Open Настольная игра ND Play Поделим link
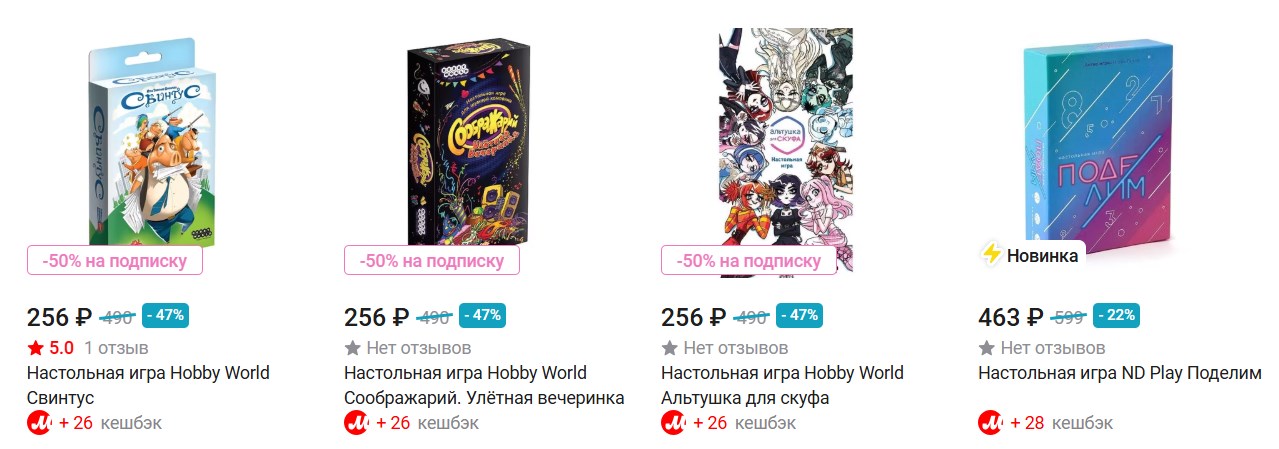Viewport: 1279px width, 449px height. tap(1120, 373)
